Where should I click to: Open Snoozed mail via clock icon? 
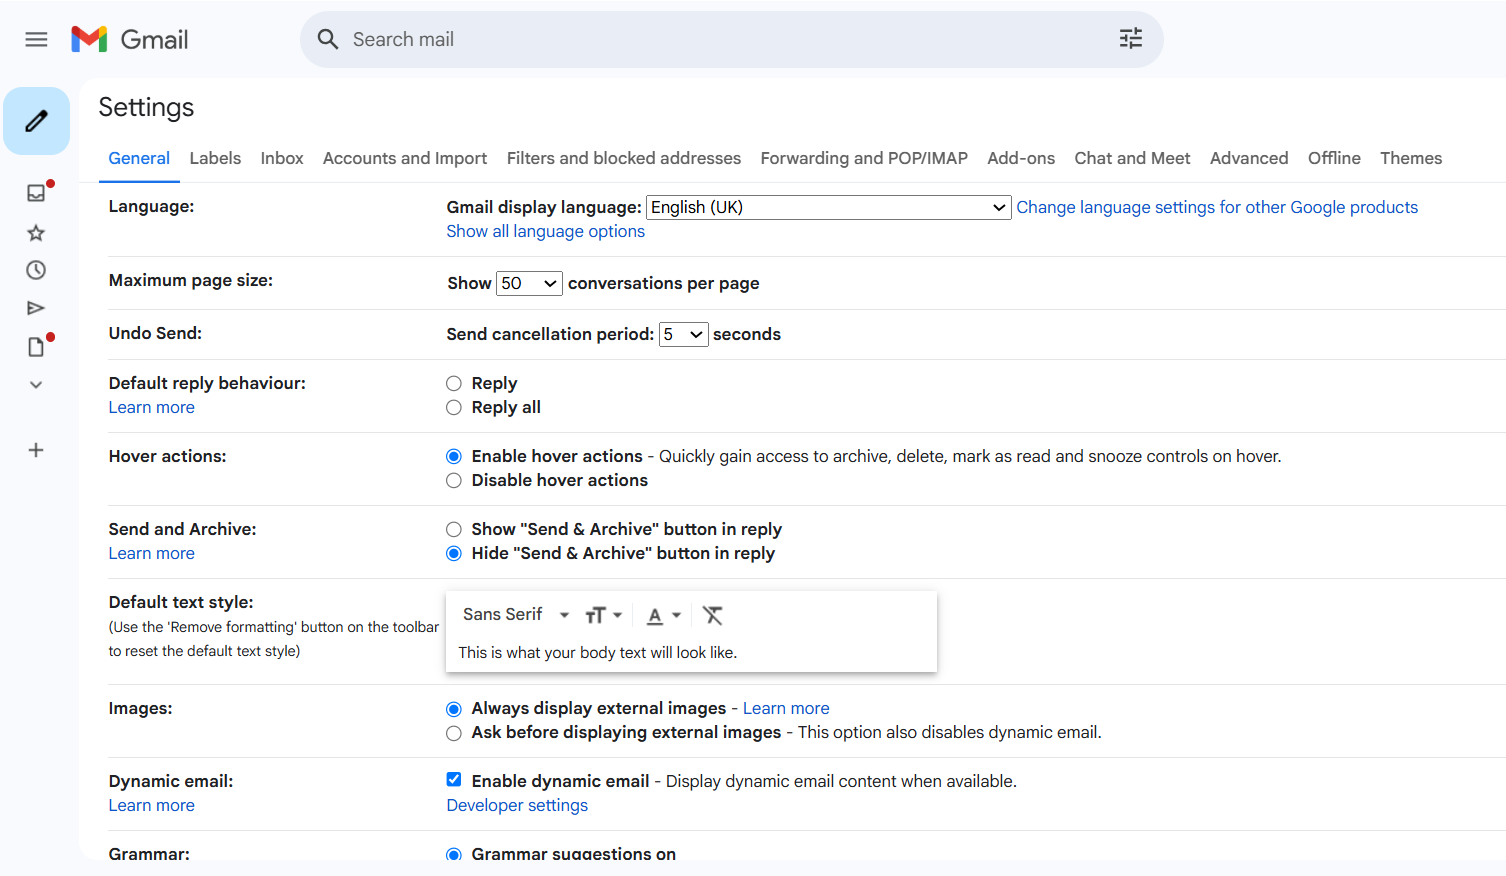coord(36,270)
